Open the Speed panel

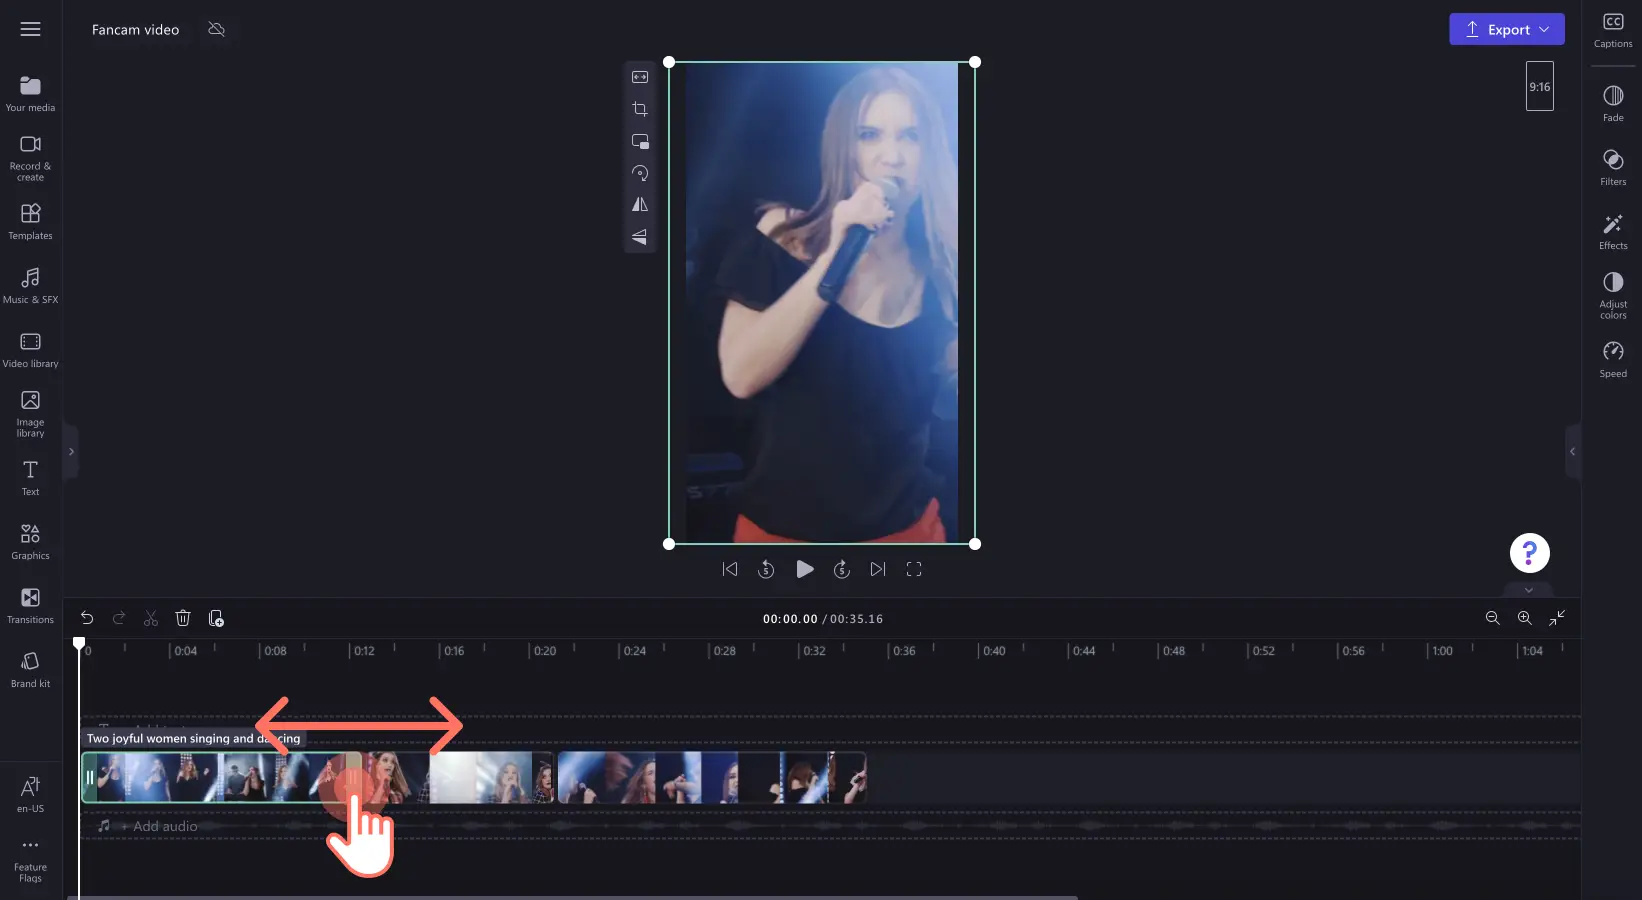click(x=1613, y=360)
